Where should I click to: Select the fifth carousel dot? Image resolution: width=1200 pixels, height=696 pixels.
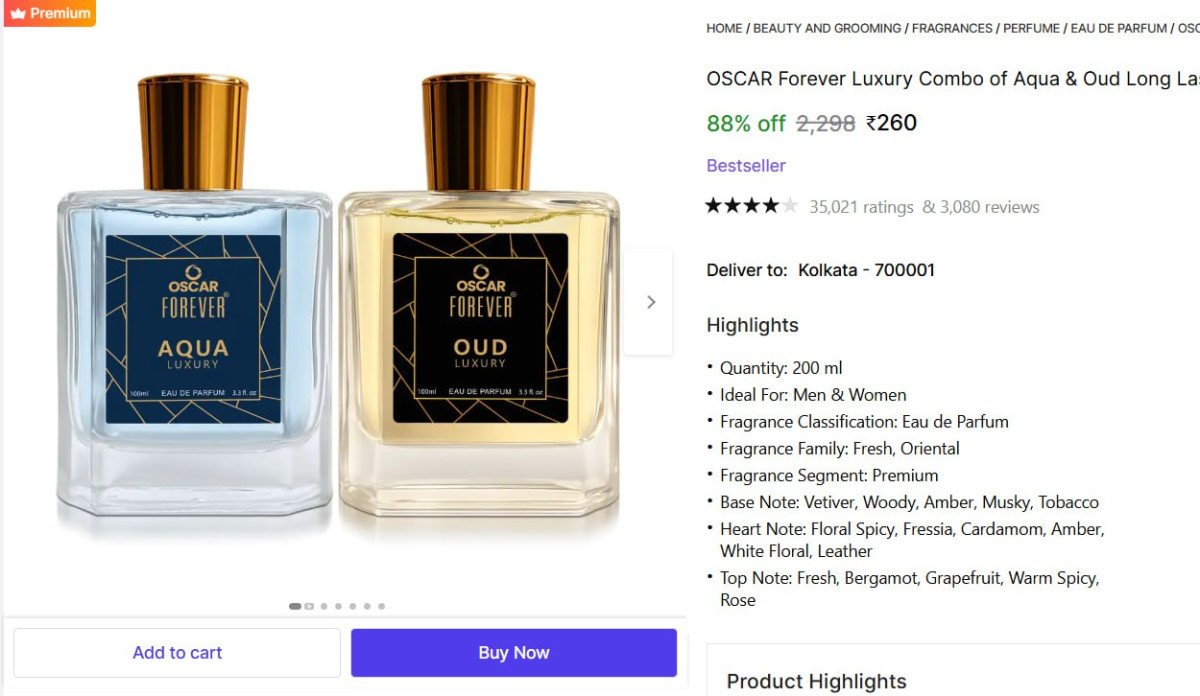click(x=353, y=606)
